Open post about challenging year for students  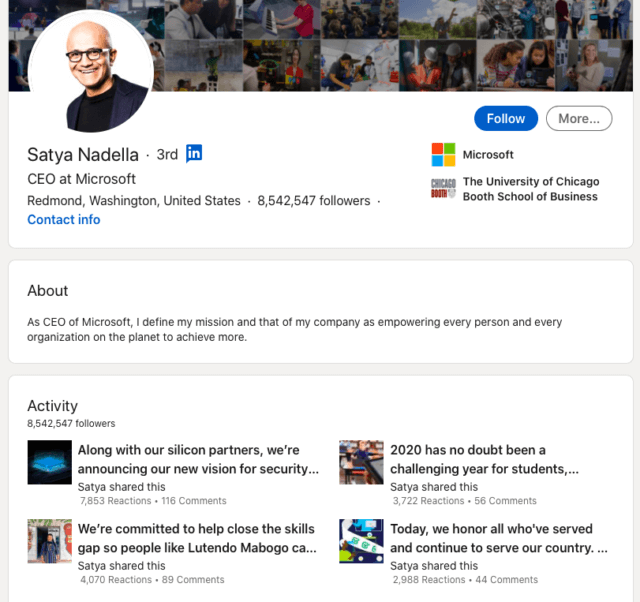coord(484,459)
